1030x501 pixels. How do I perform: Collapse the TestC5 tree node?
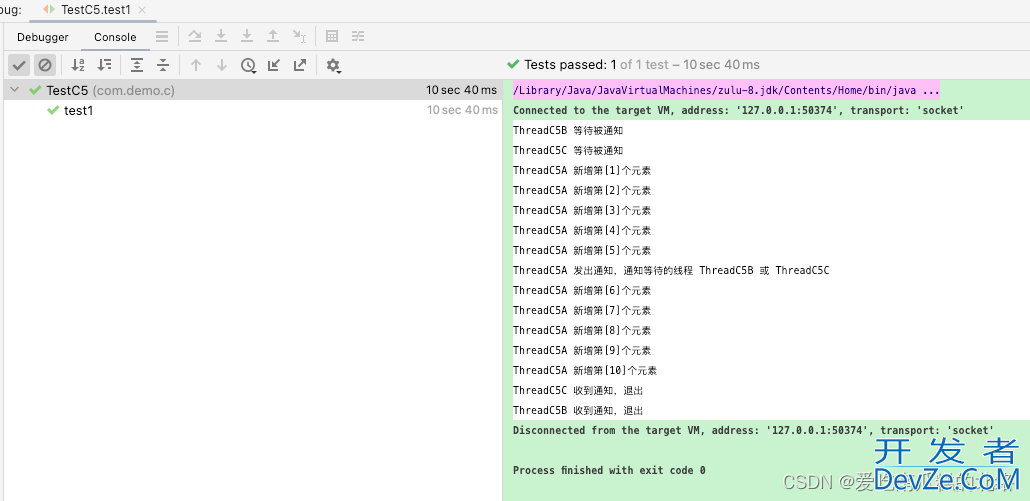(15, 91)
